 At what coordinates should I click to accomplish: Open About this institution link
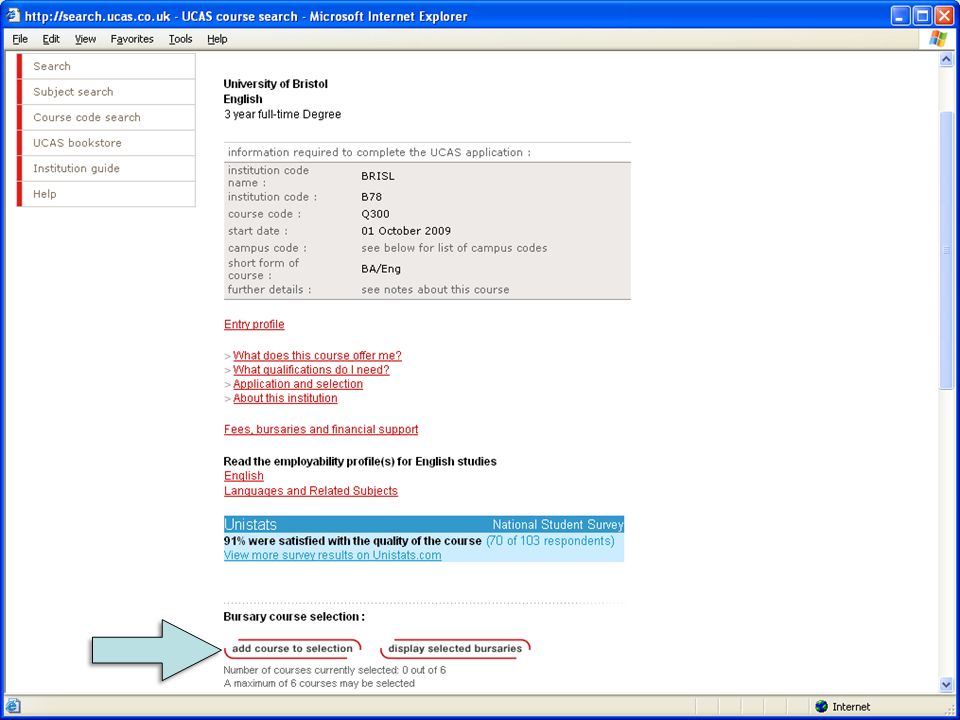pos(285,398)
